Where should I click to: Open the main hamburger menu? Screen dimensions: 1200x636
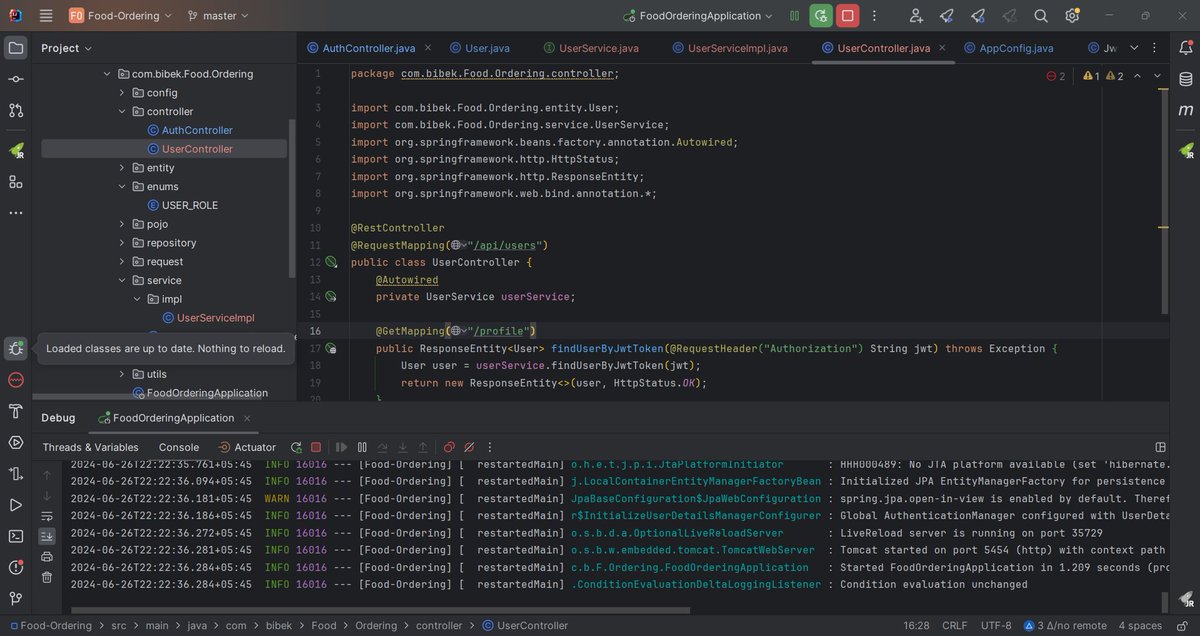tap(46, 16)
